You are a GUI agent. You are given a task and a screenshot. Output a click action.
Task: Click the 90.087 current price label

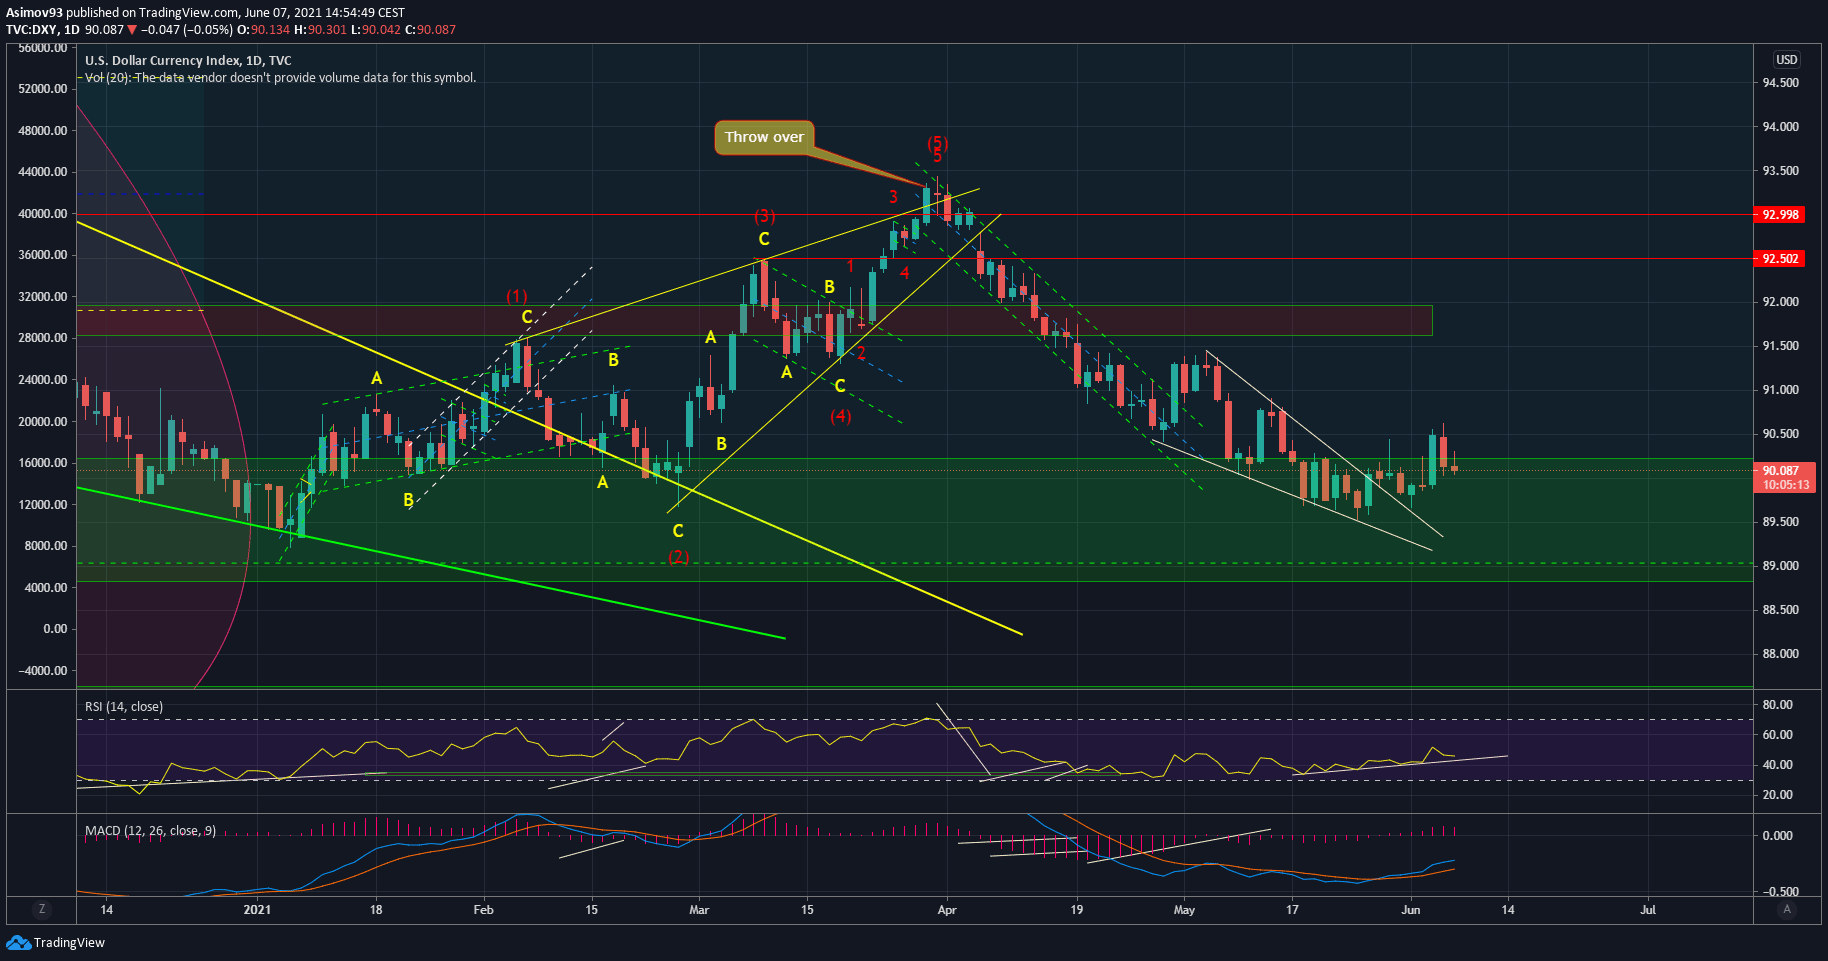[x=1780, y=471]
